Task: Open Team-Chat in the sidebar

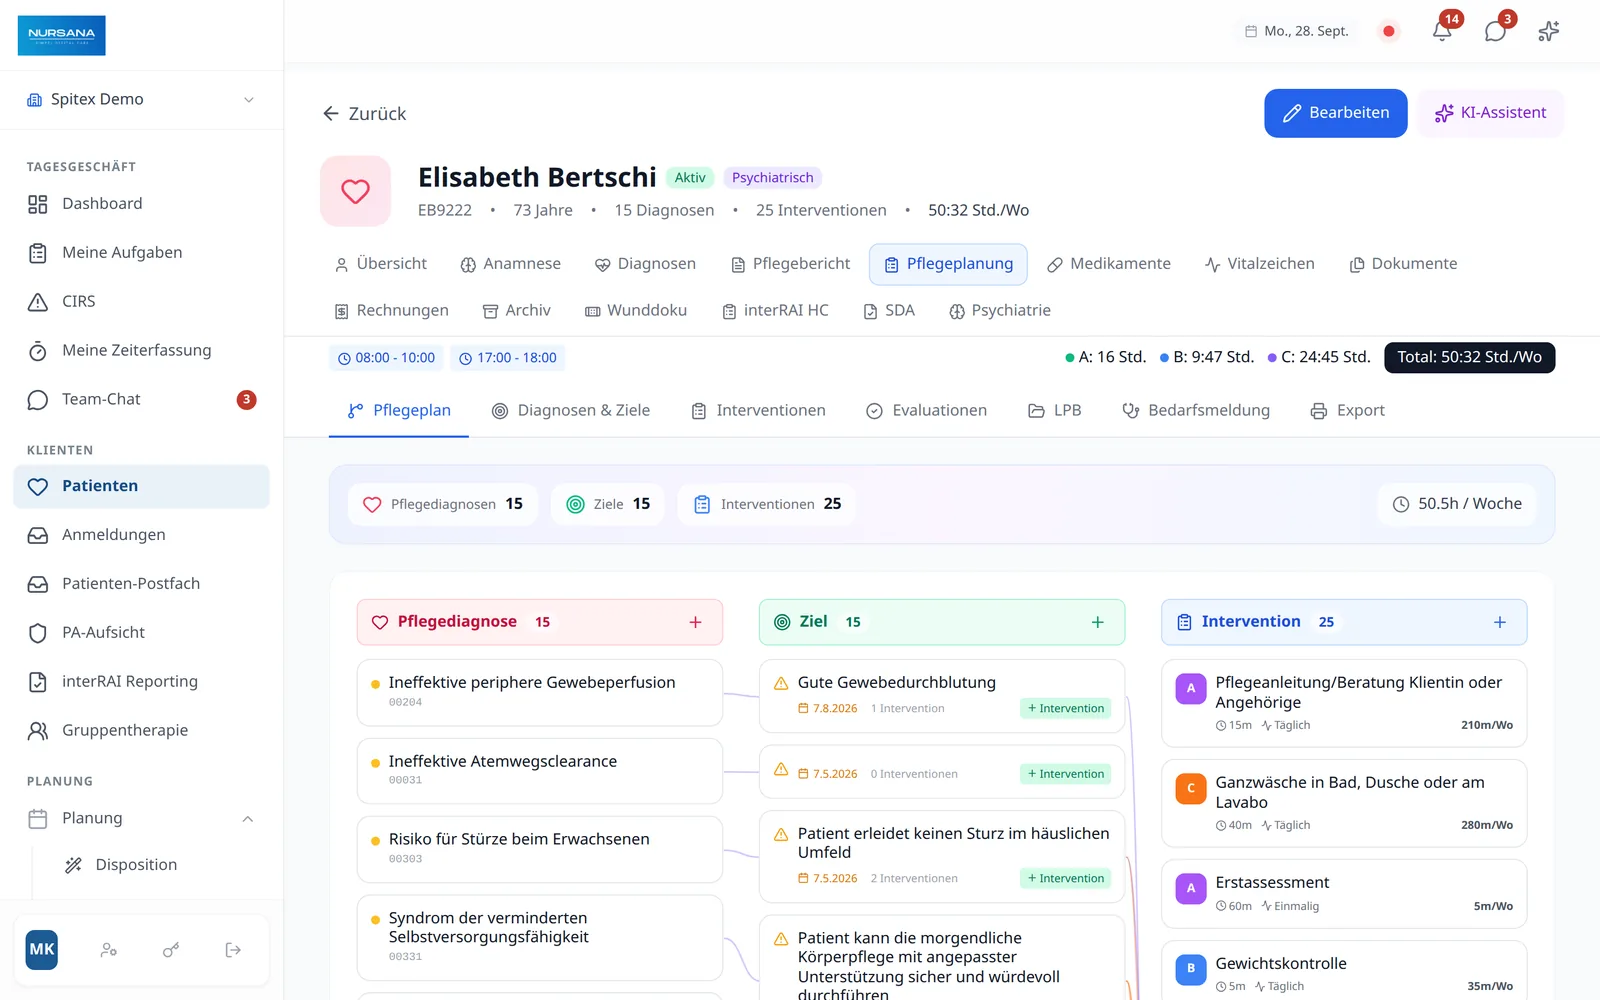Action: 141,400
